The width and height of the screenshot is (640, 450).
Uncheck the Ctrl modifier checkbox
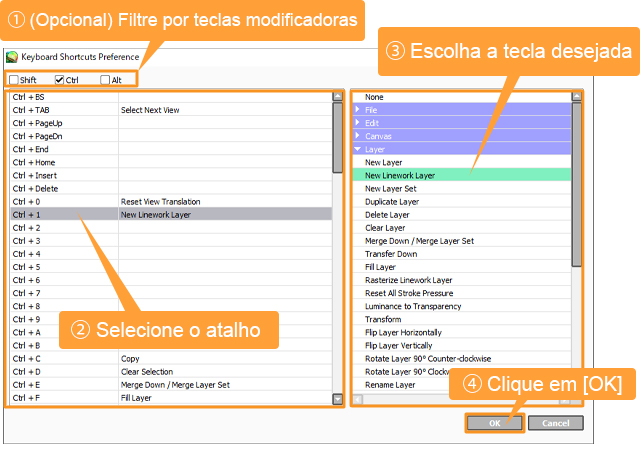click(60, 80)
